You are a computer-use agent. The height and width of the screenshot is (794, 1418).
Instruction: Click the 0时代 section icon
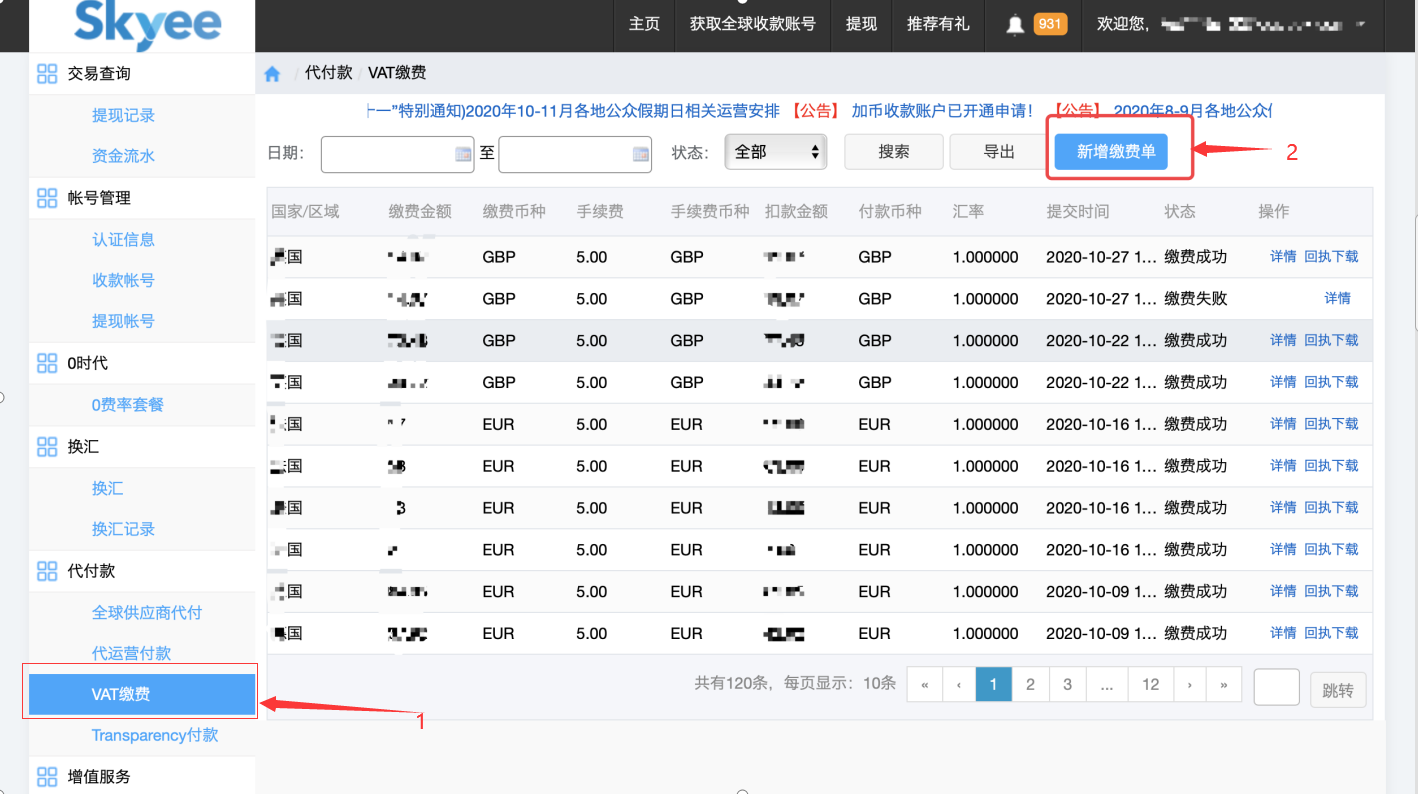click(x=47, y=363)
